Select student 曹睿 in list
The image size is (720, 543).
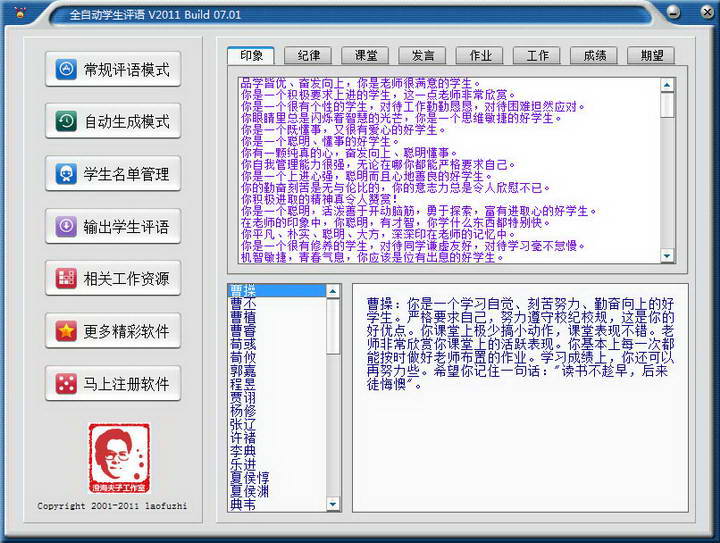[x=277, y=330]
